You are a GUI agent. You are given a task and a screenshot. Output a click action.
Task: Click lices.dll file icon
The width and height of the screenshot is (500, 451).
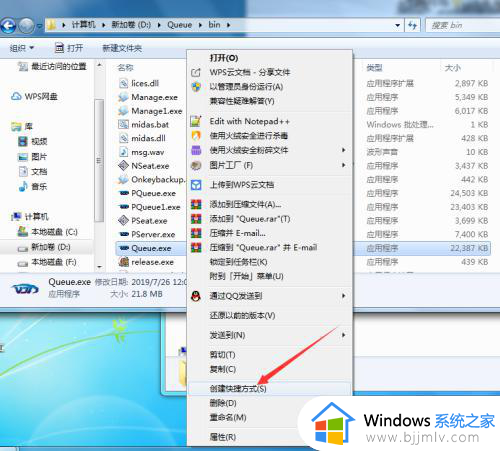pyautogui.click(x=124, y=83)
